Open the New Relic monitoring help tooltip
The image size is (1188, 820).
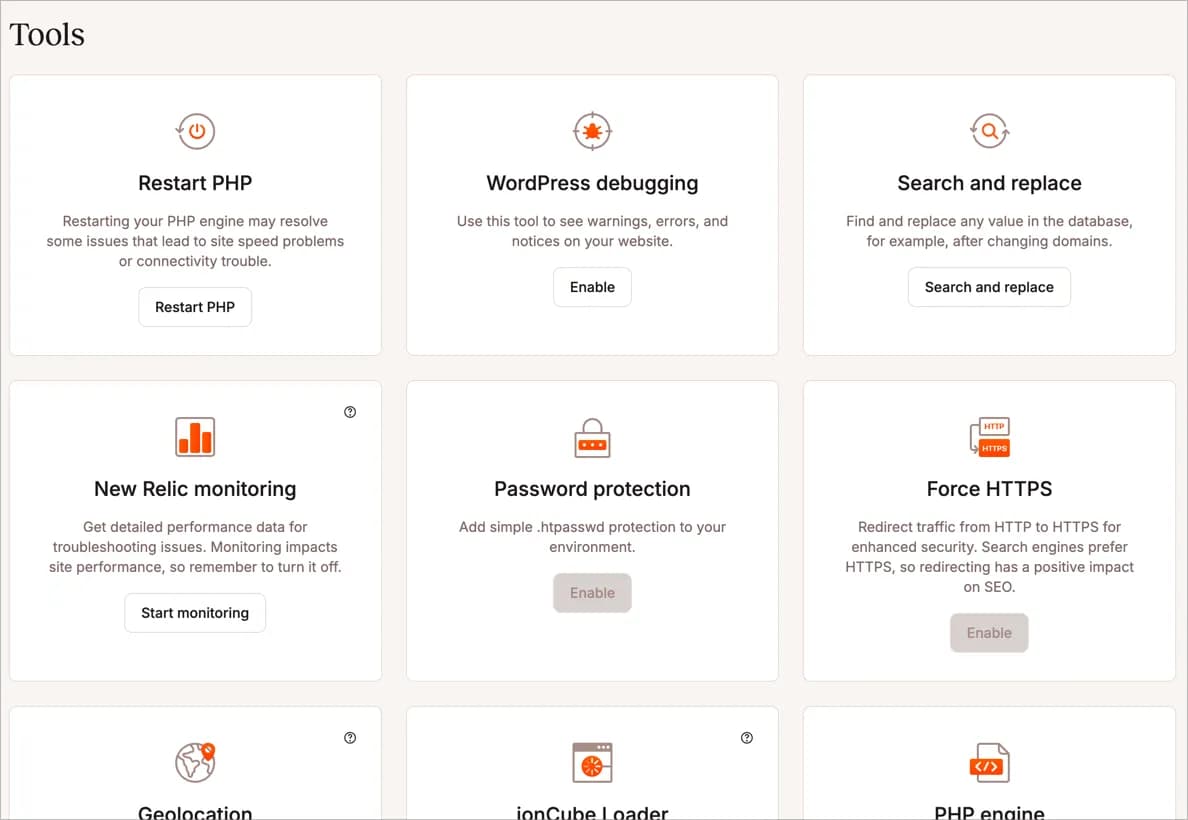tap(349, 411)
